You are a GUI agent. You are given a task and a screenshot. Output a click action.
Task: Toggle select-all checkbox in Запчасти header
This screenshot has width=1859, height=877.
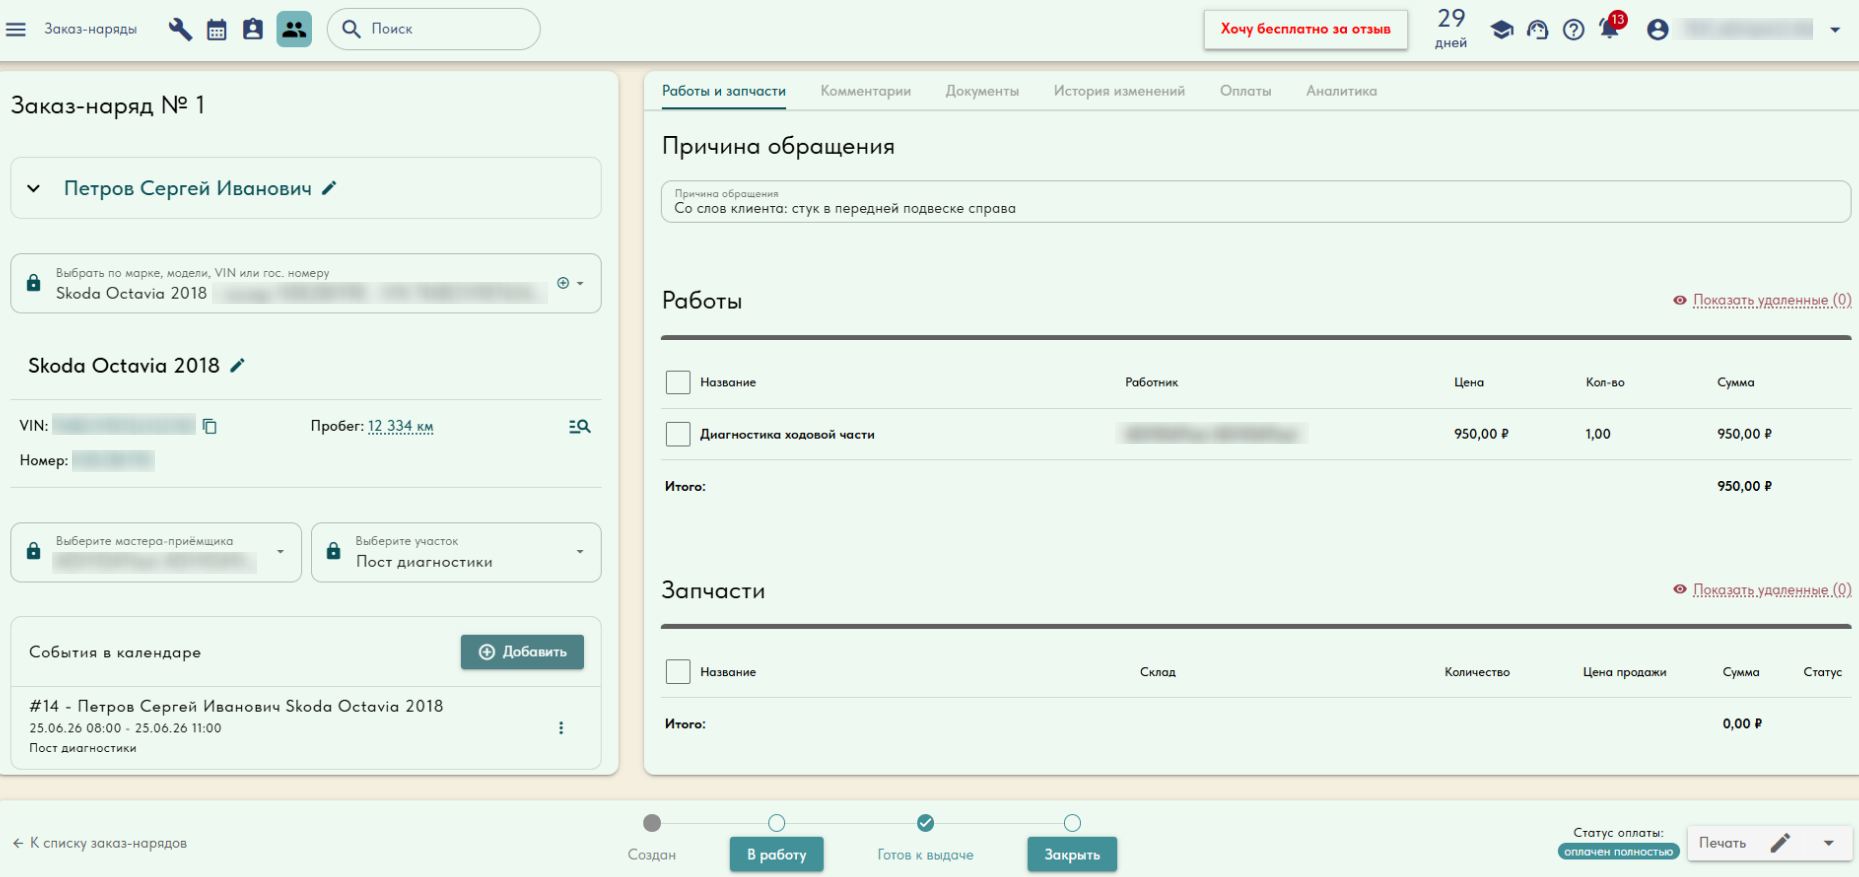(678, 672)
